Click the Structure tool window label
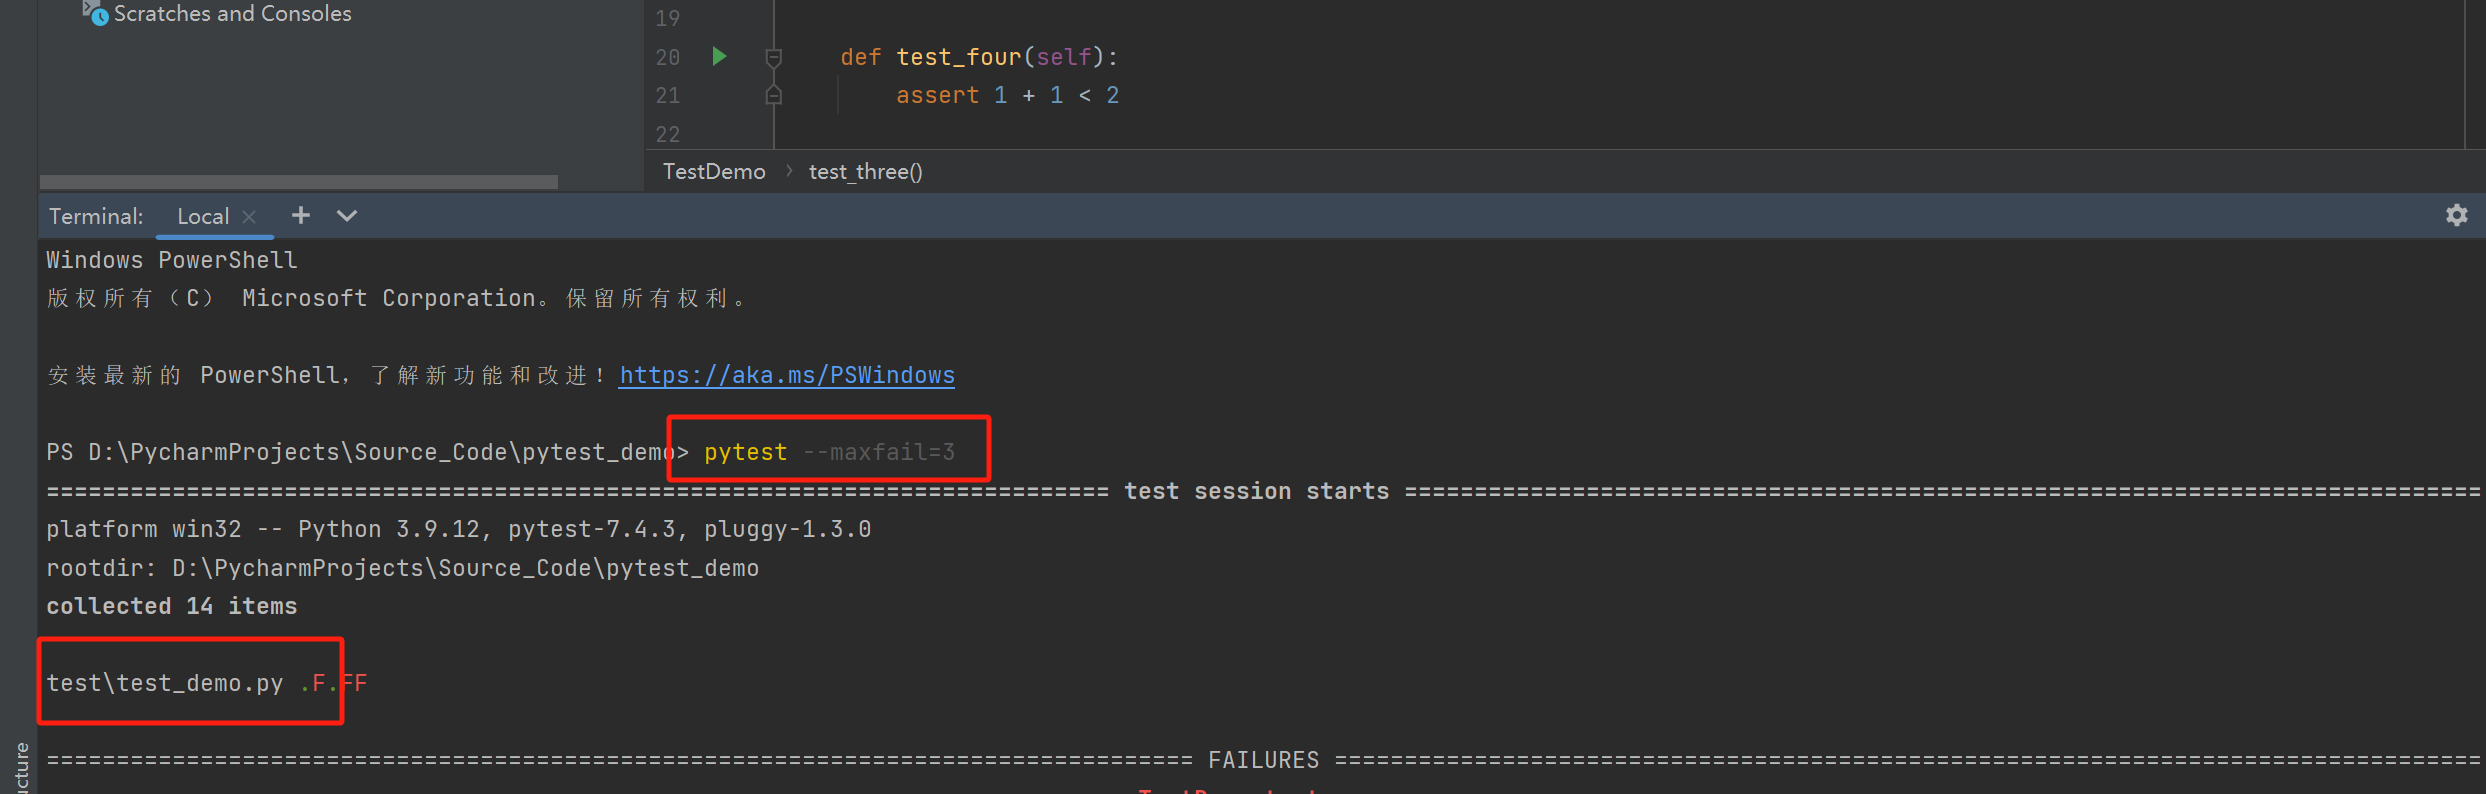This screenshot has height=794, width=2486. click(x=21, y=768)
